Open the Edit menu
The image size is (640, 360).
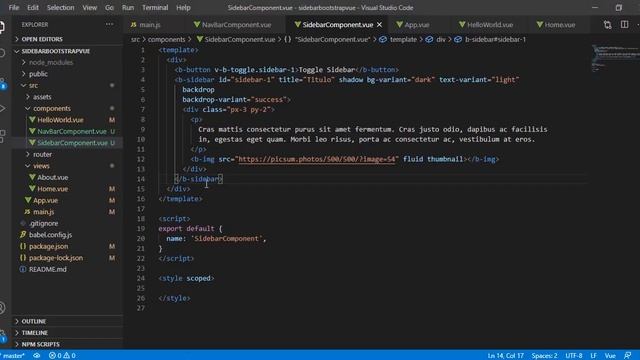tap(33, 8)
